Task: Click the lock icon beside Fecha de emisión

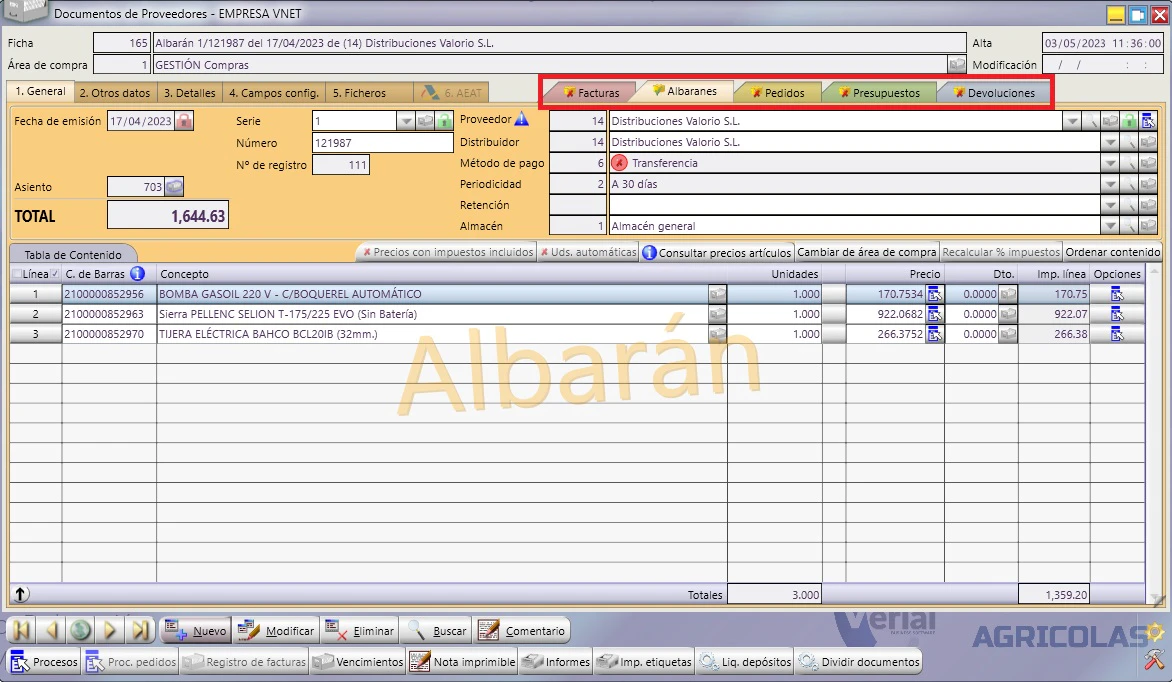Action: click(x=184, y=120)
